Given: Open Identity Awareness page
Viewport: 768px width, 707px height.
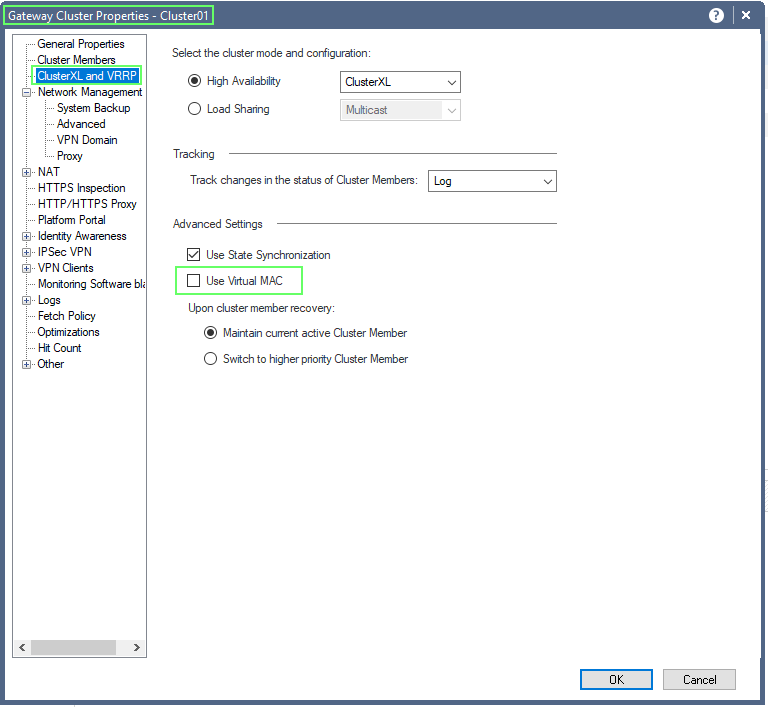Looking at the screenshot, I should click(82, 236).
